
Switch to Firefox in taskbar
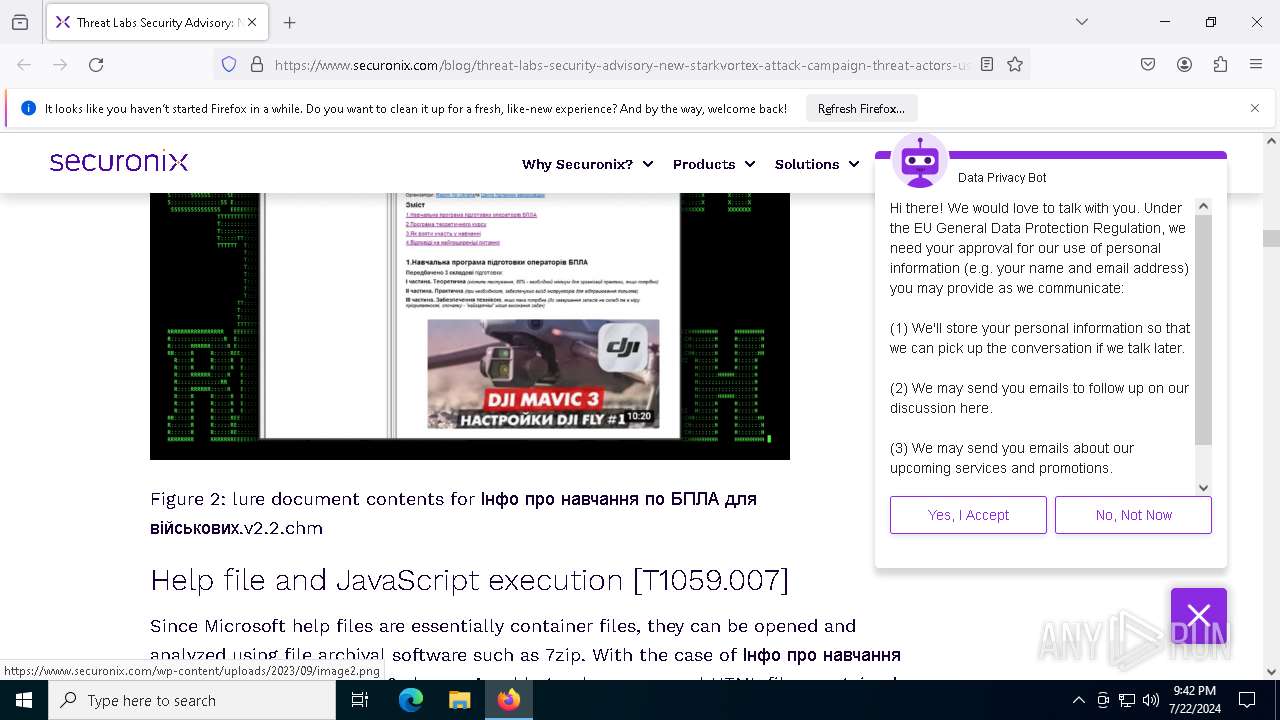pos(508,700)
